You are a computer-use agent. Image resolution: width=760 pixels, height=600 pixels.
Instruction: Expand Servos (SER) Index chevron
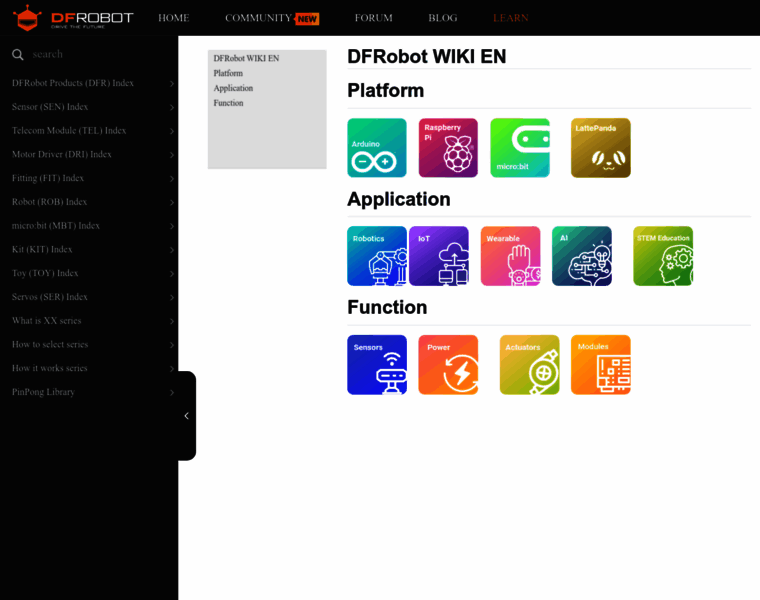pyautogui.click(x=172, y=297)
